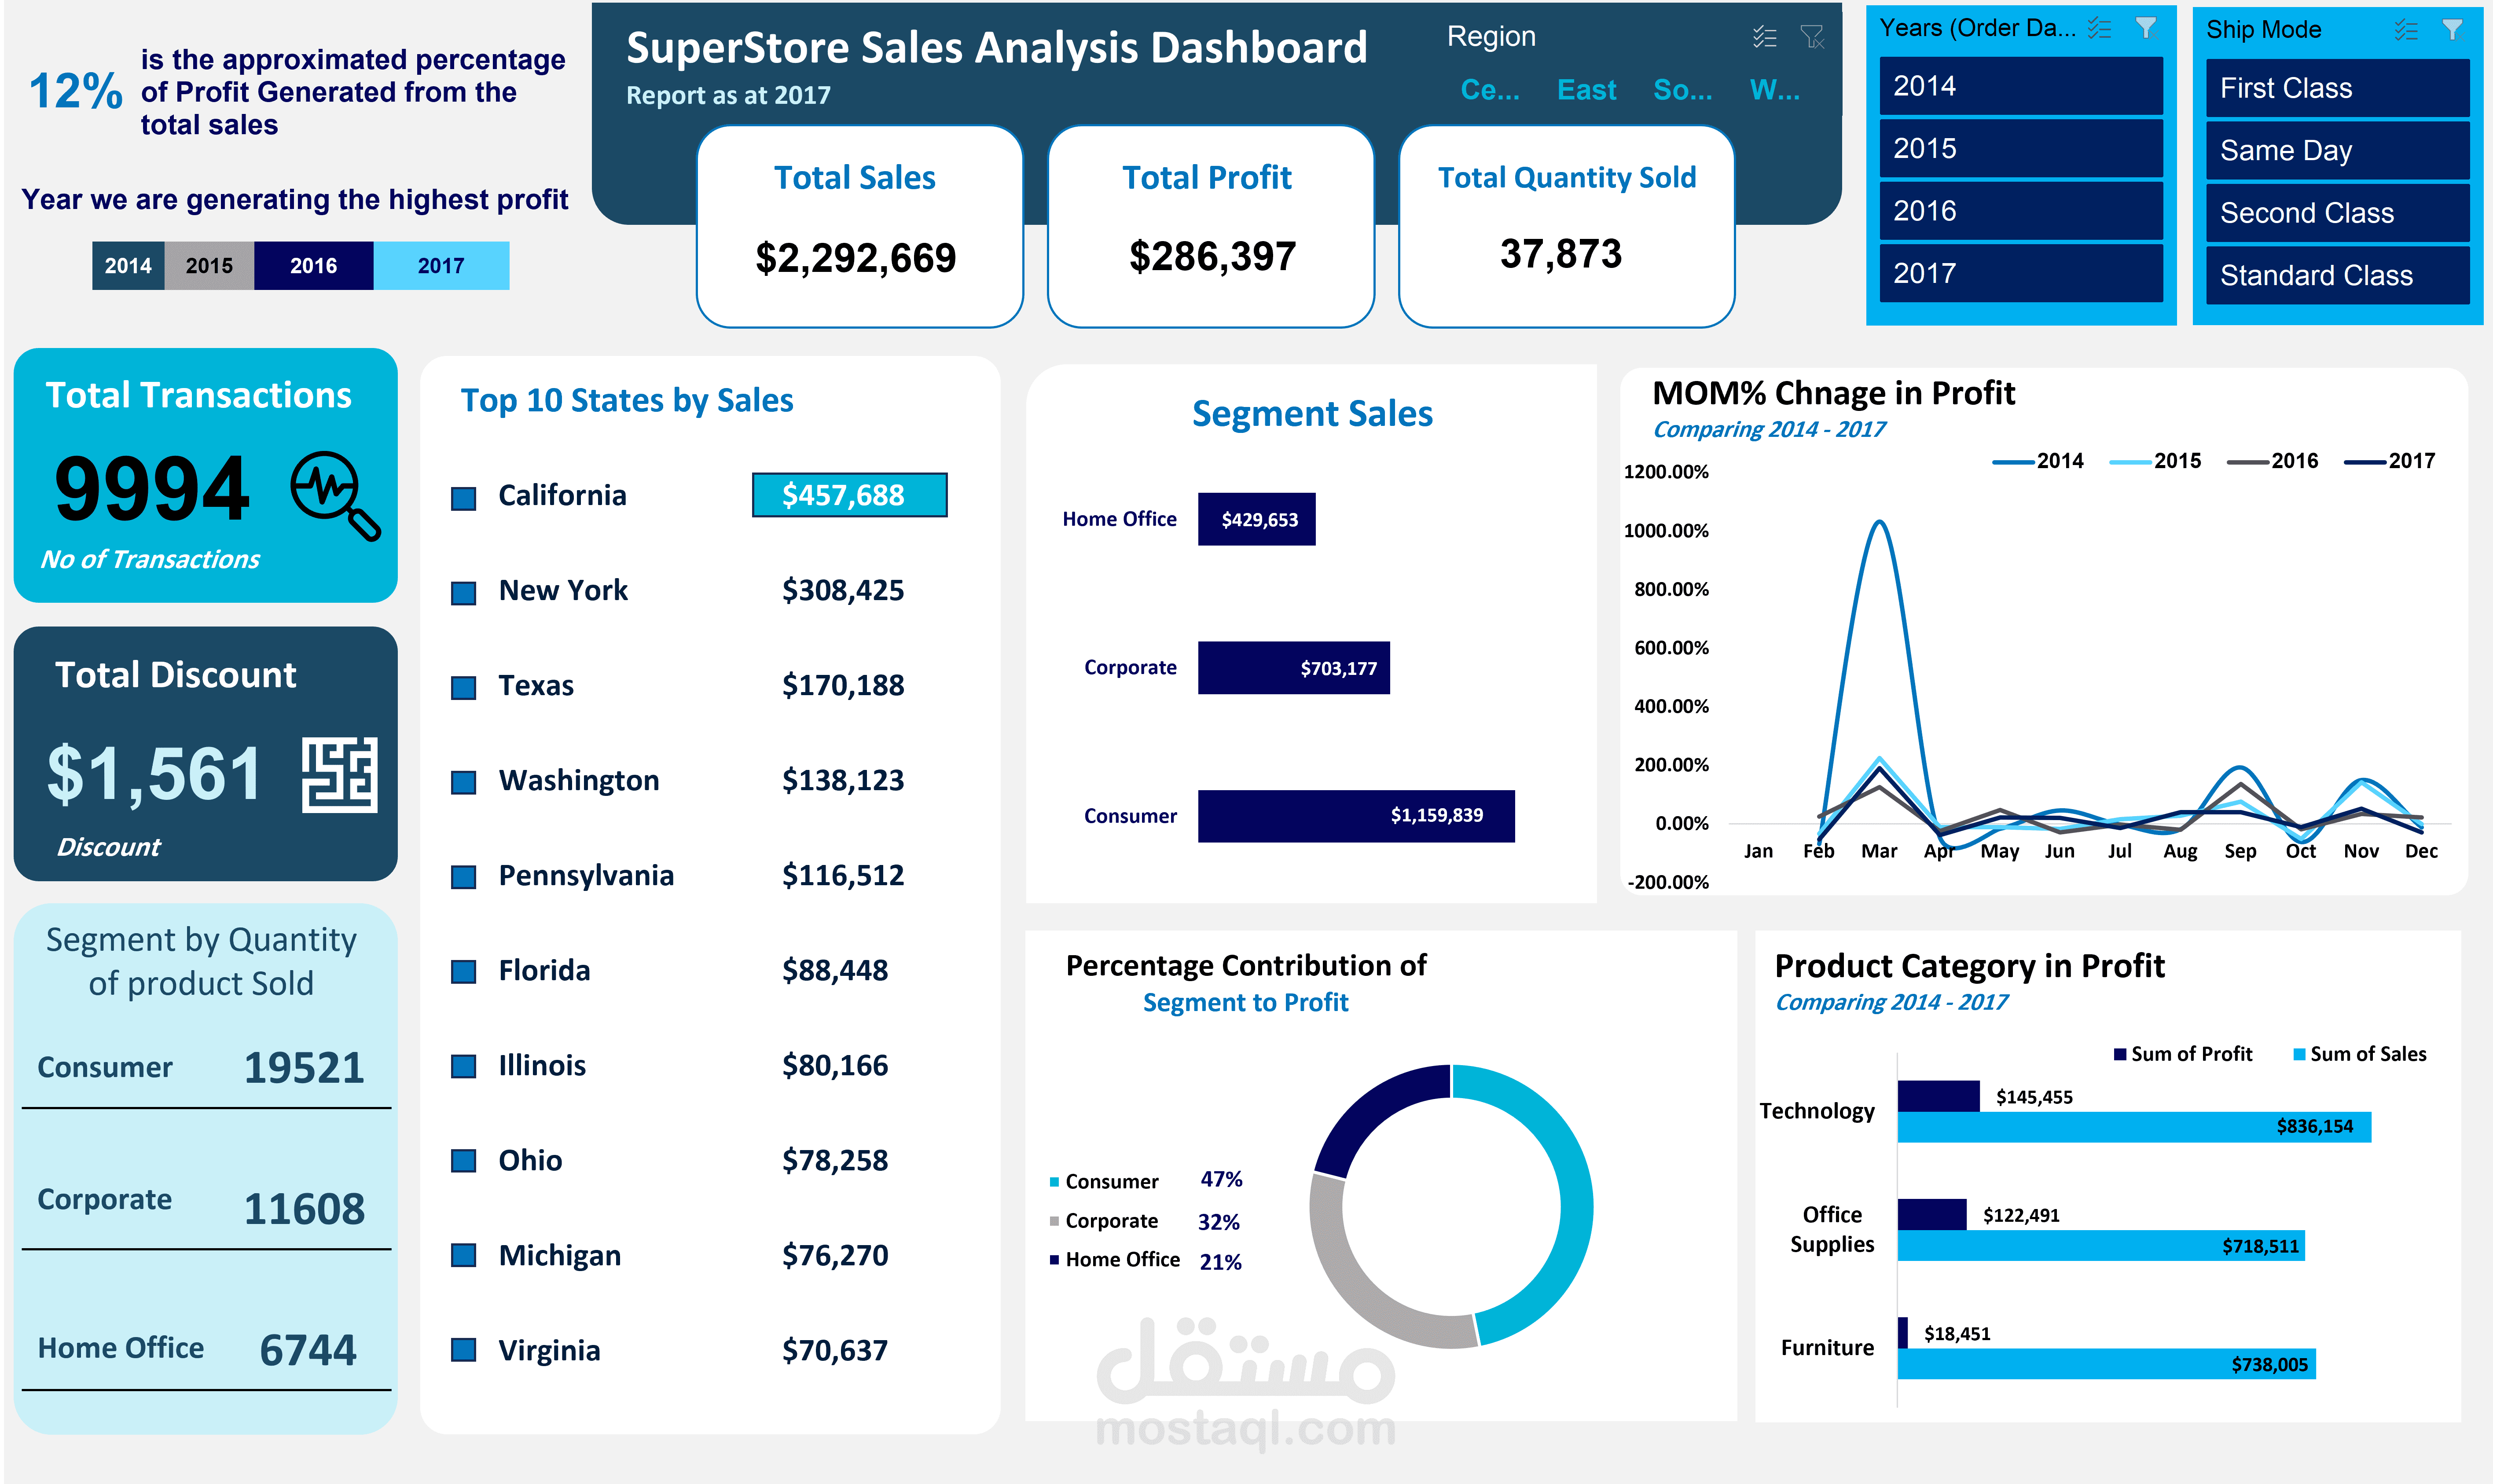This screenshot has width=2493, height=1484.
Task: Toggle multi-select icon in Years slicer
Action: point(2099,28)
